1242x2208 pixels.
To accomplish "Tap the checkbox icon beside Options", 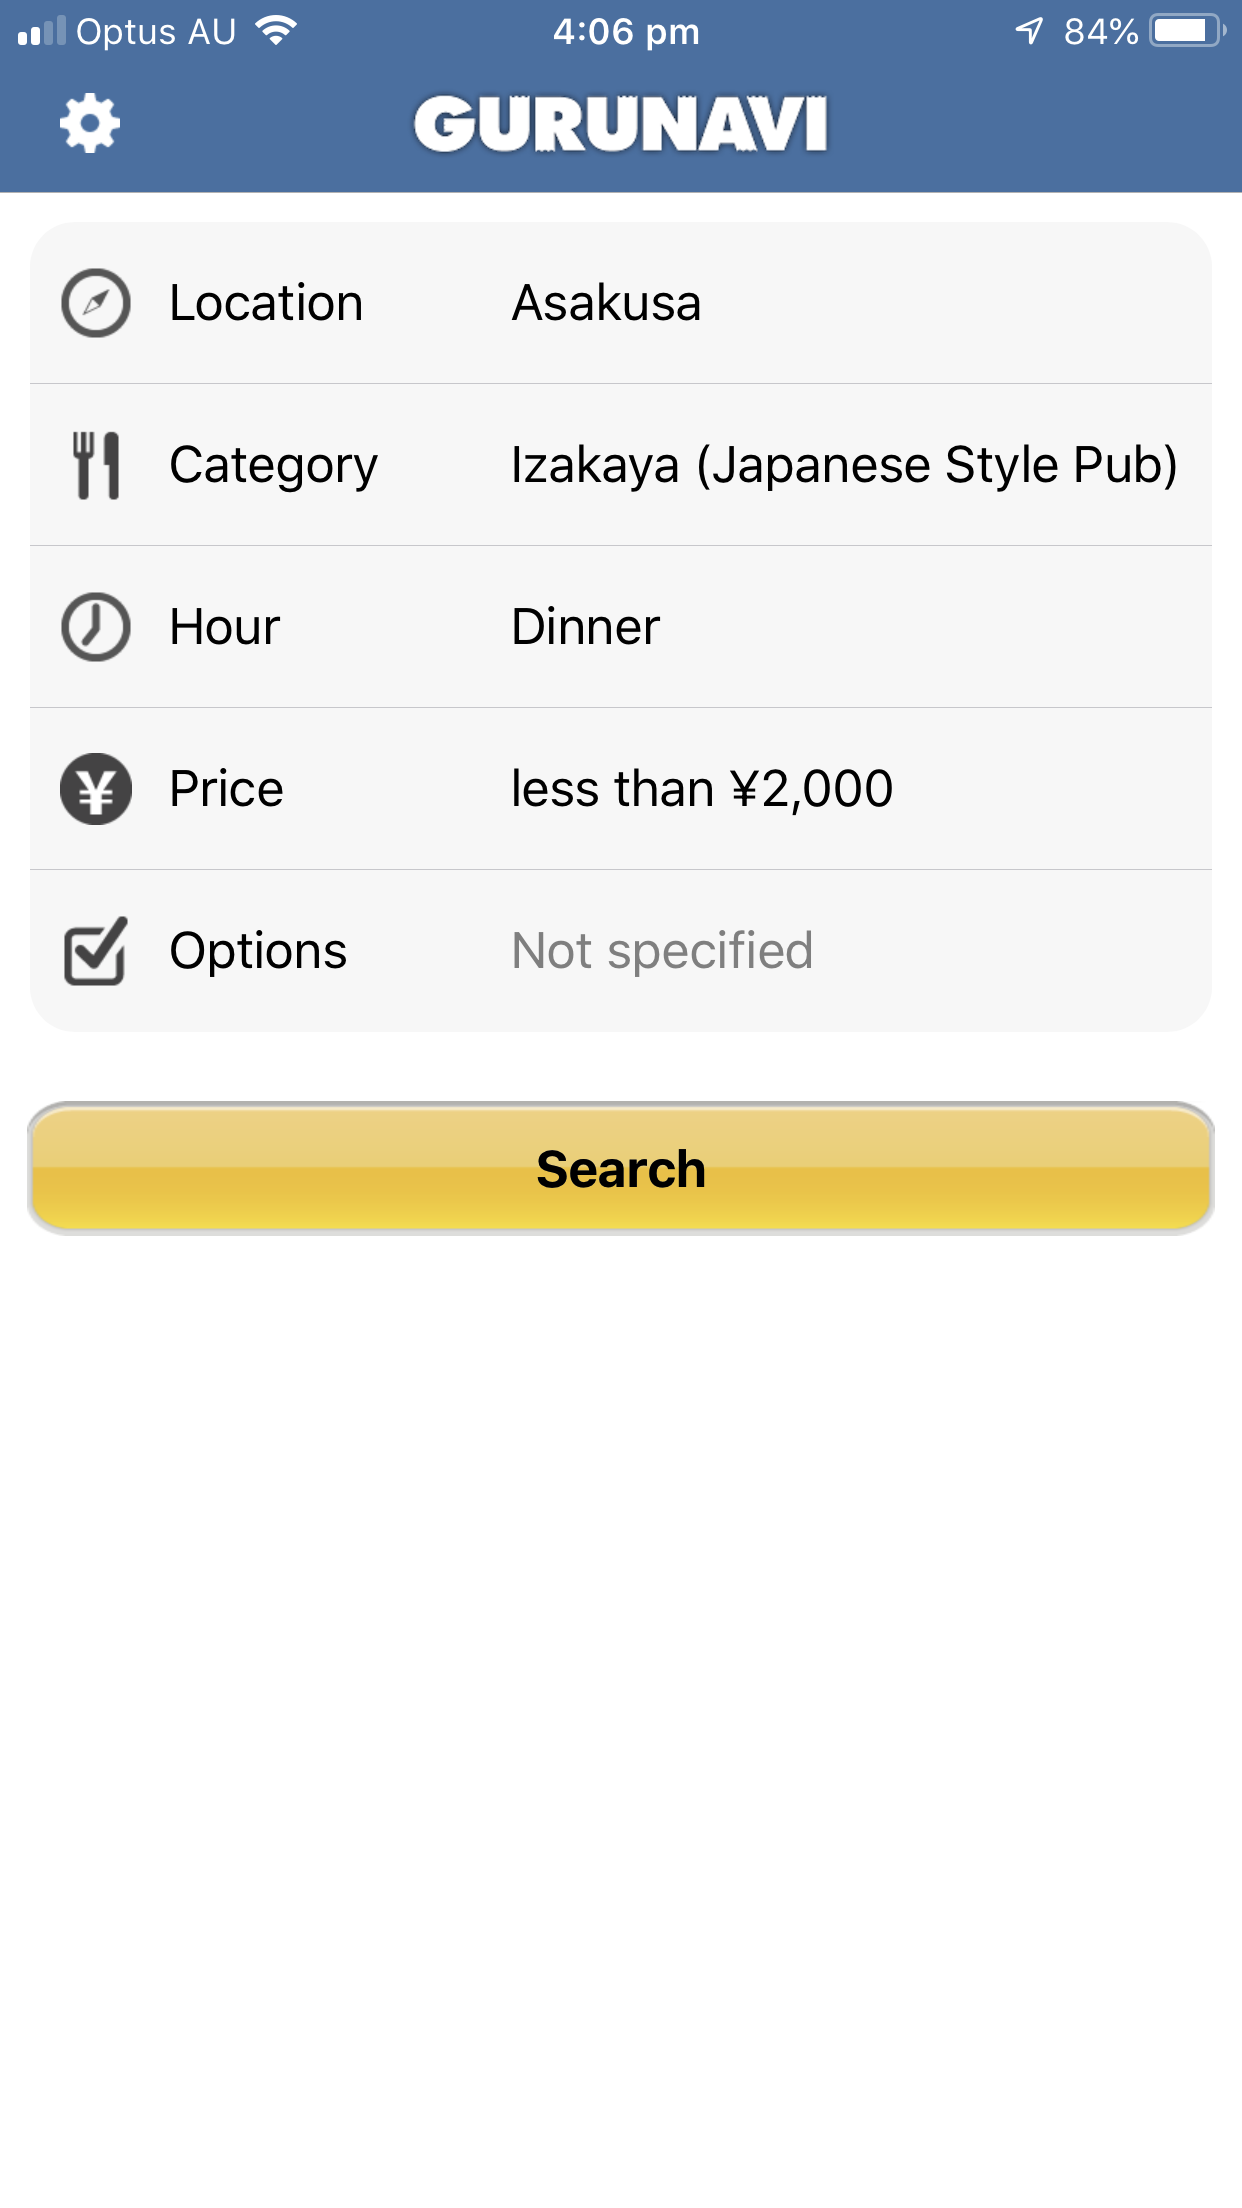I will [x=96, y=951].
